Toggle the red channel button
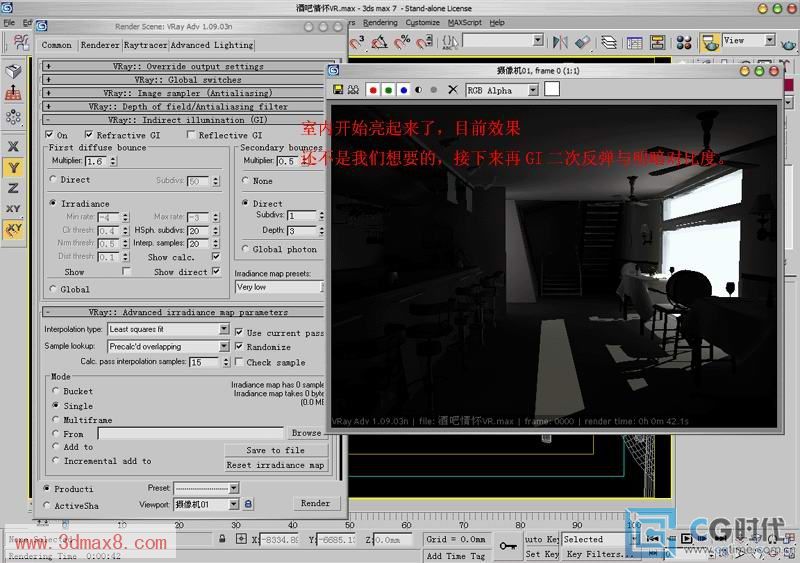Screen dimensions: 800x563 click(x=373, y=90)
